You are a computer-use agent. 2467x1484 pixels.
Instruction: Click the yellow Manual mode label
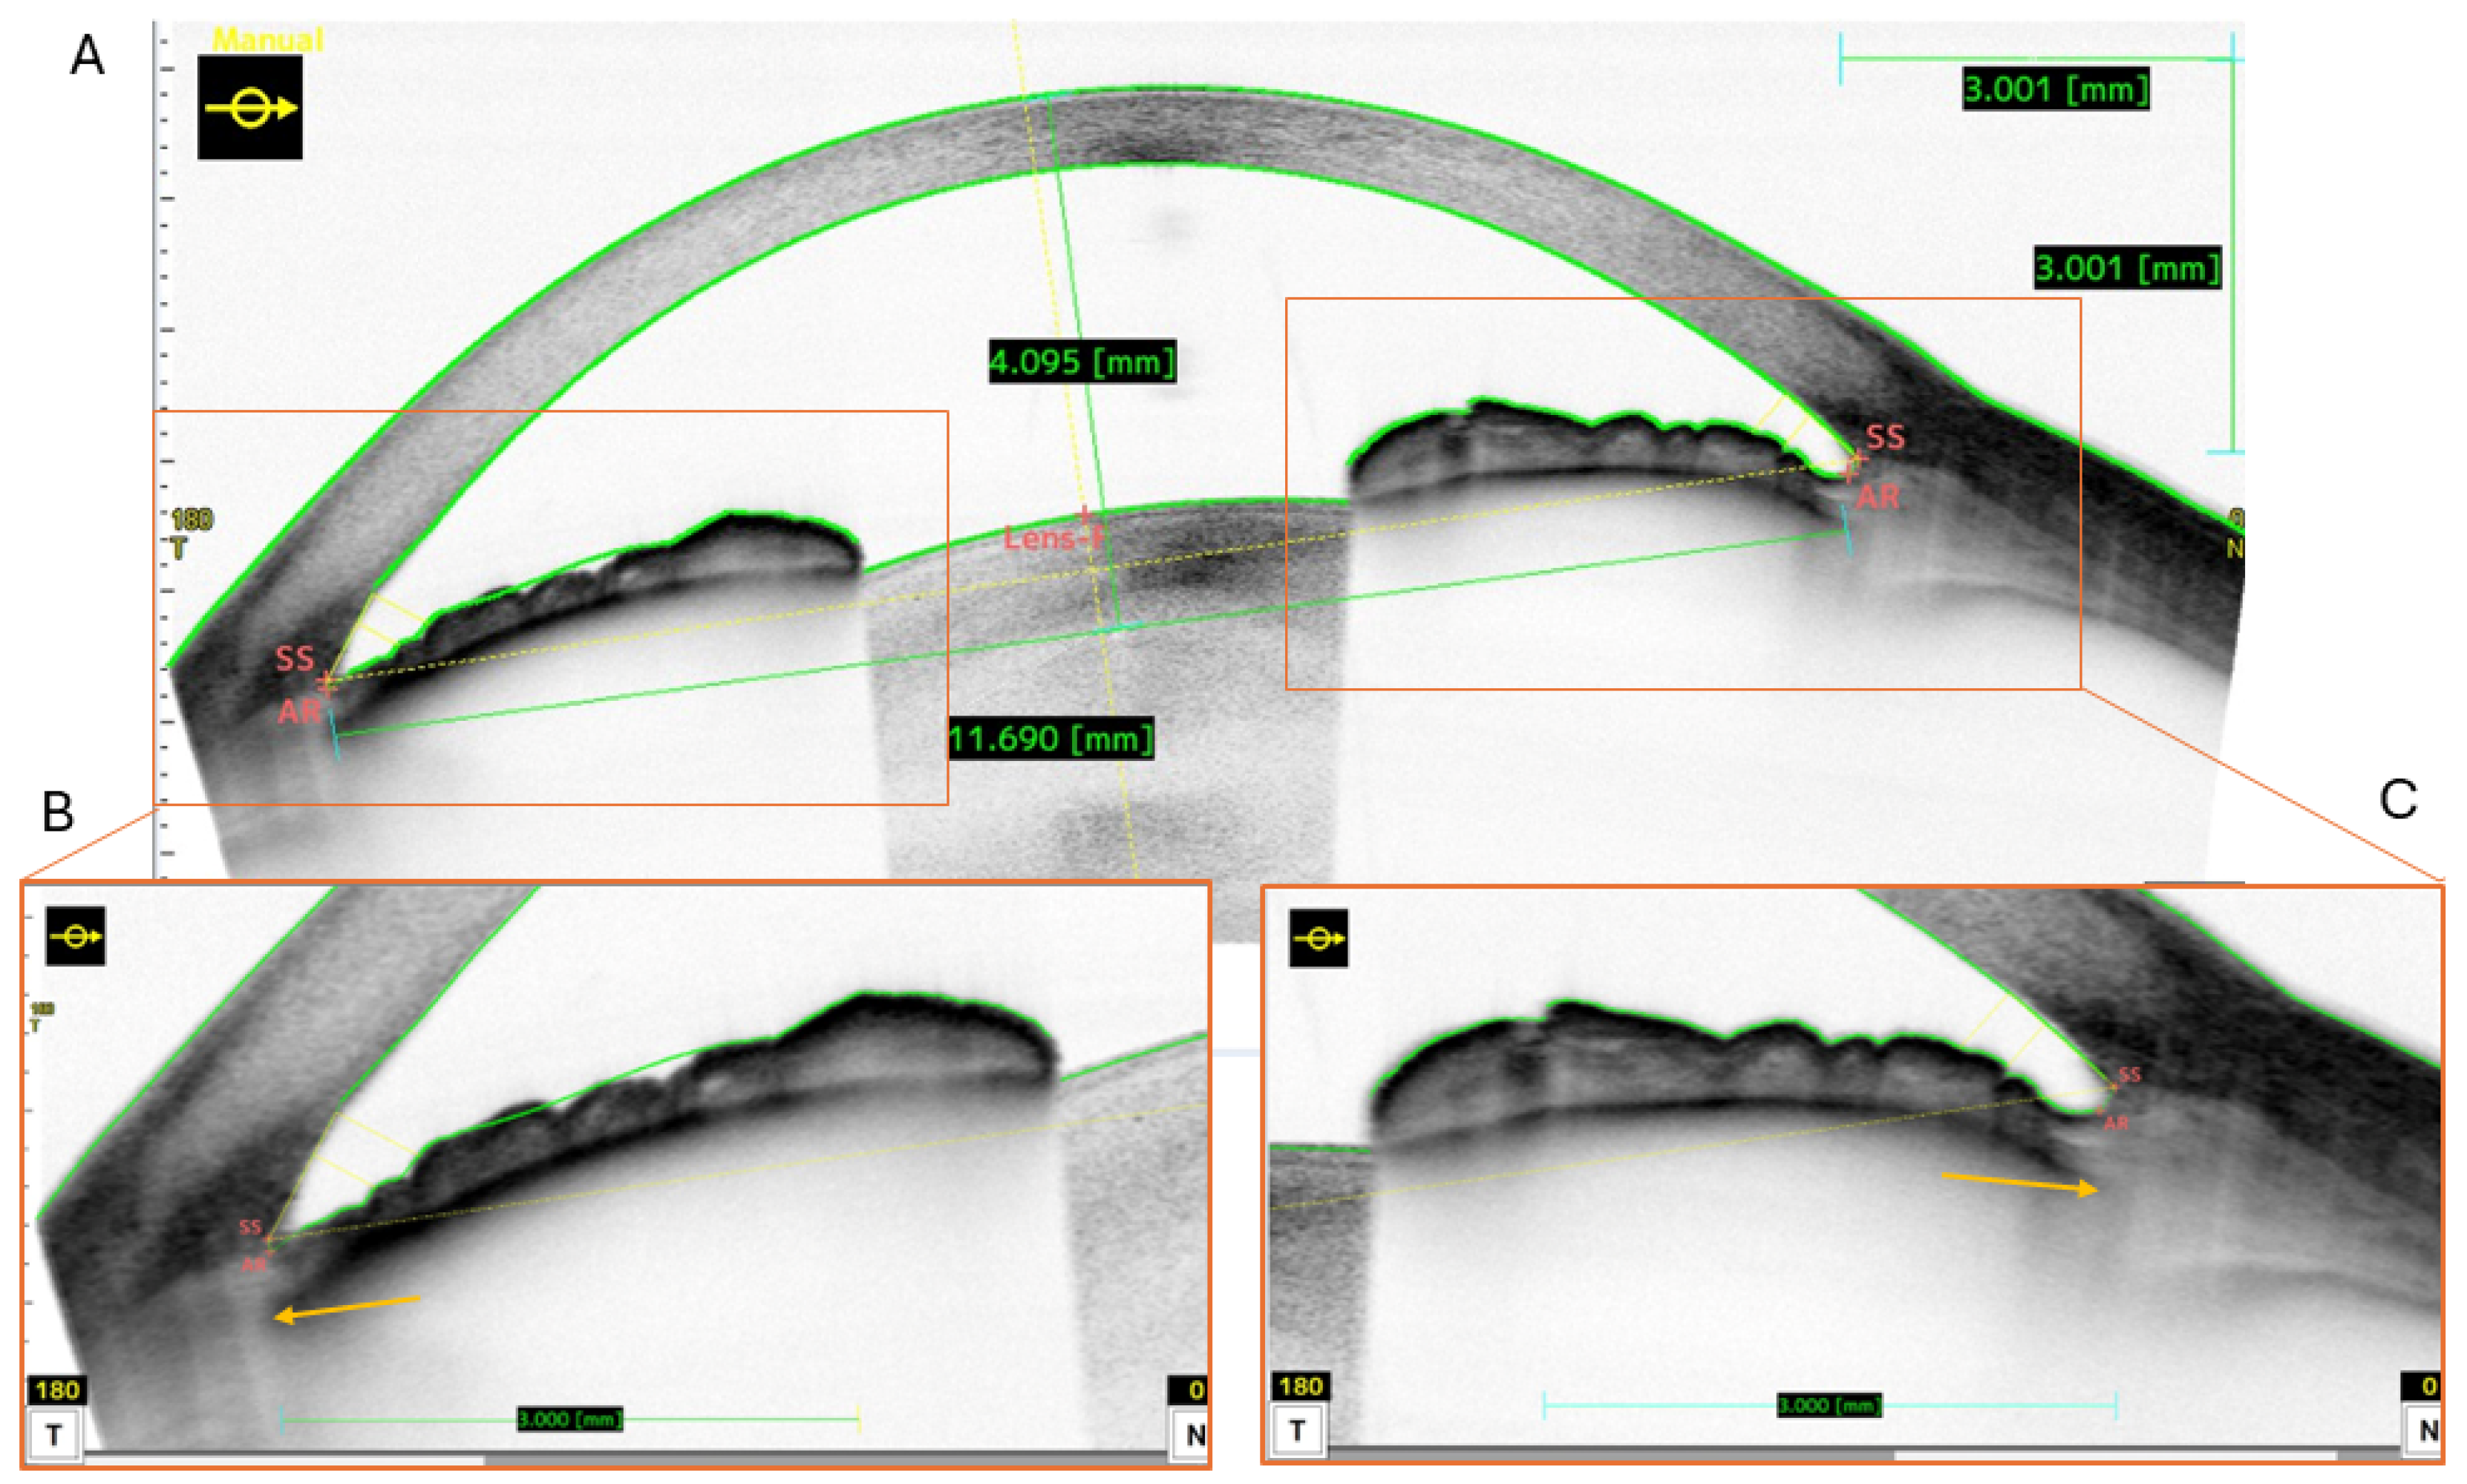pos(268,40)
